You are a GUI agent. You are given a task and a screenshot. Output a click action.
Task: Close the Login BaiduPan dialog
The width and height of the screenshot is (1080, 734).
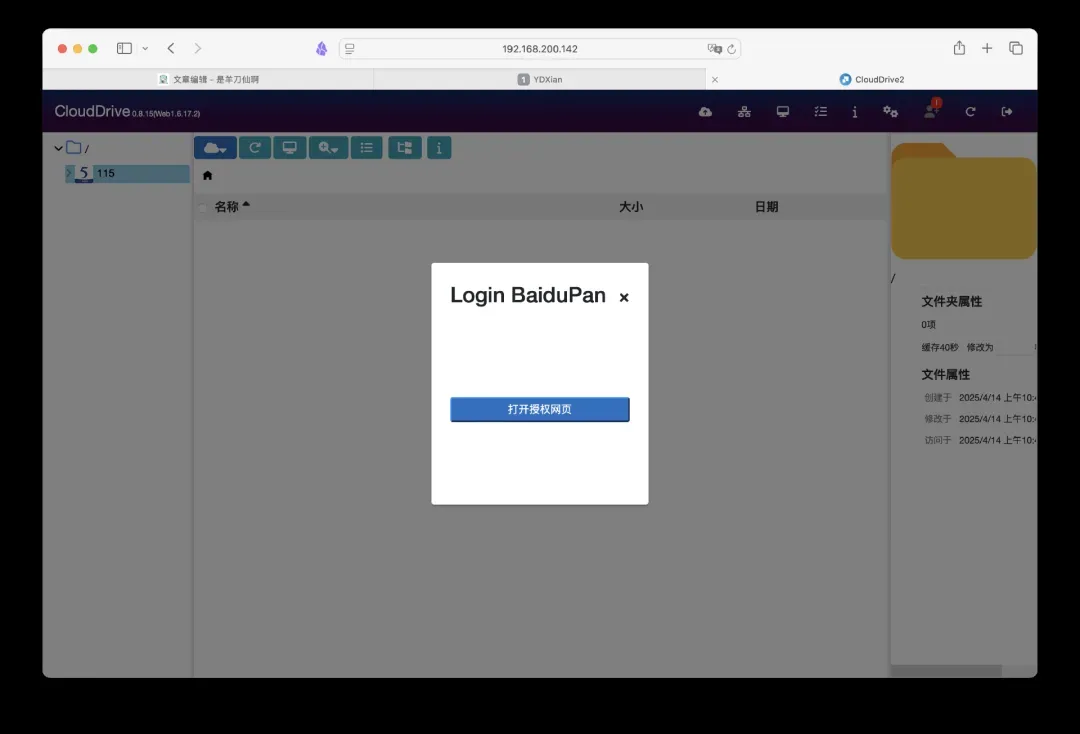(624, 297)
